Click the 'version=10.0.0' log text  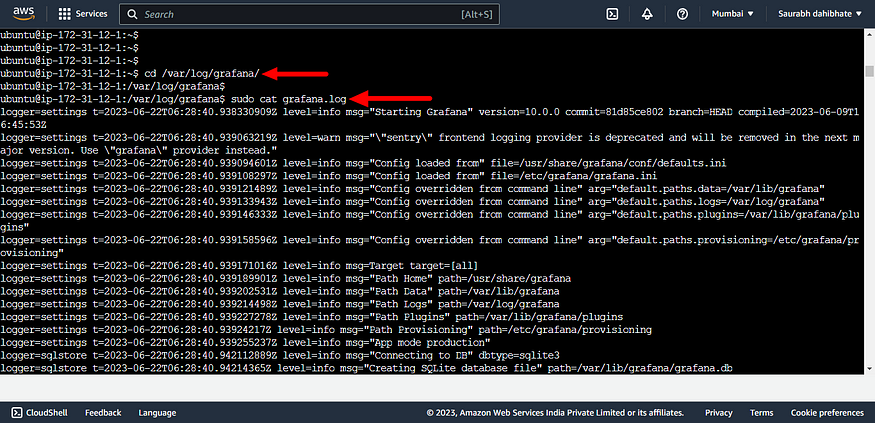point(519,112)
